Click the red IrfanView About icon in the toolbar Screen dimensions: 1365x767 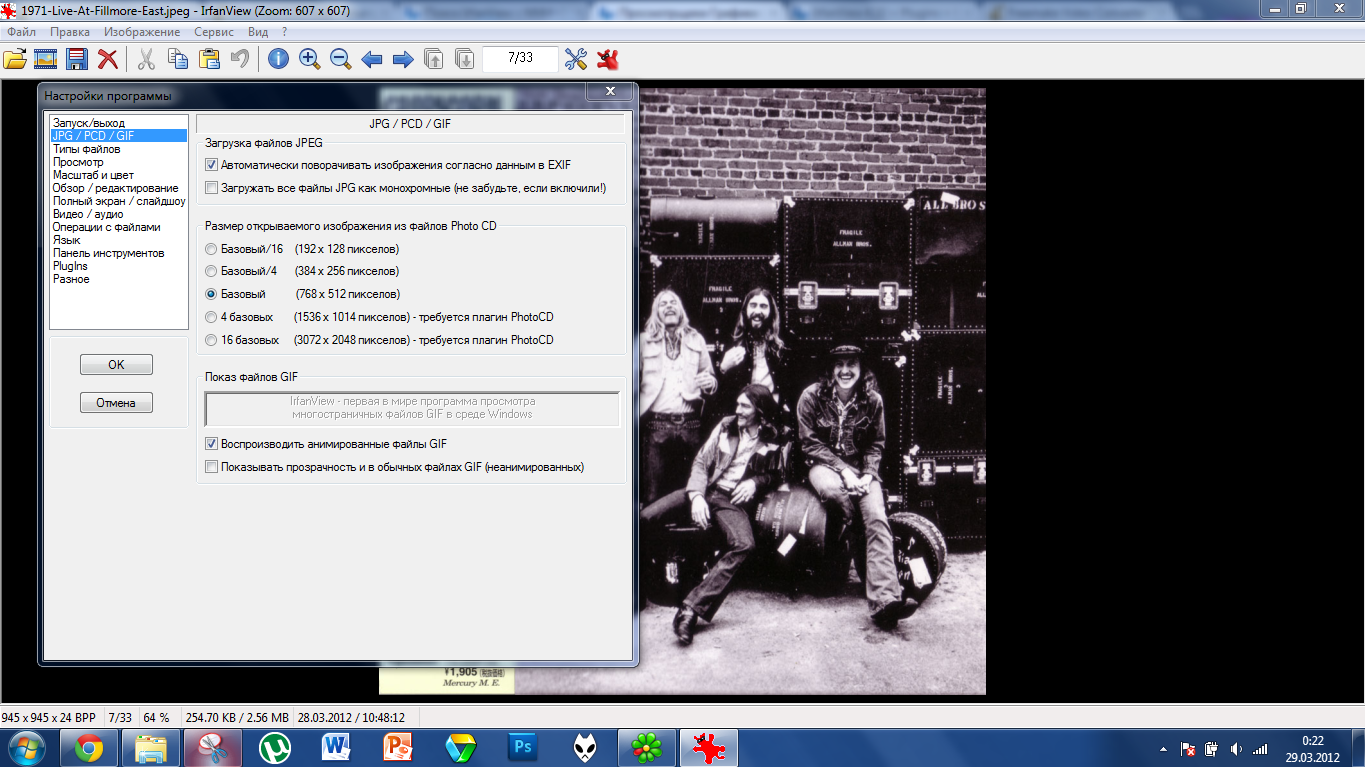point(606,59)
